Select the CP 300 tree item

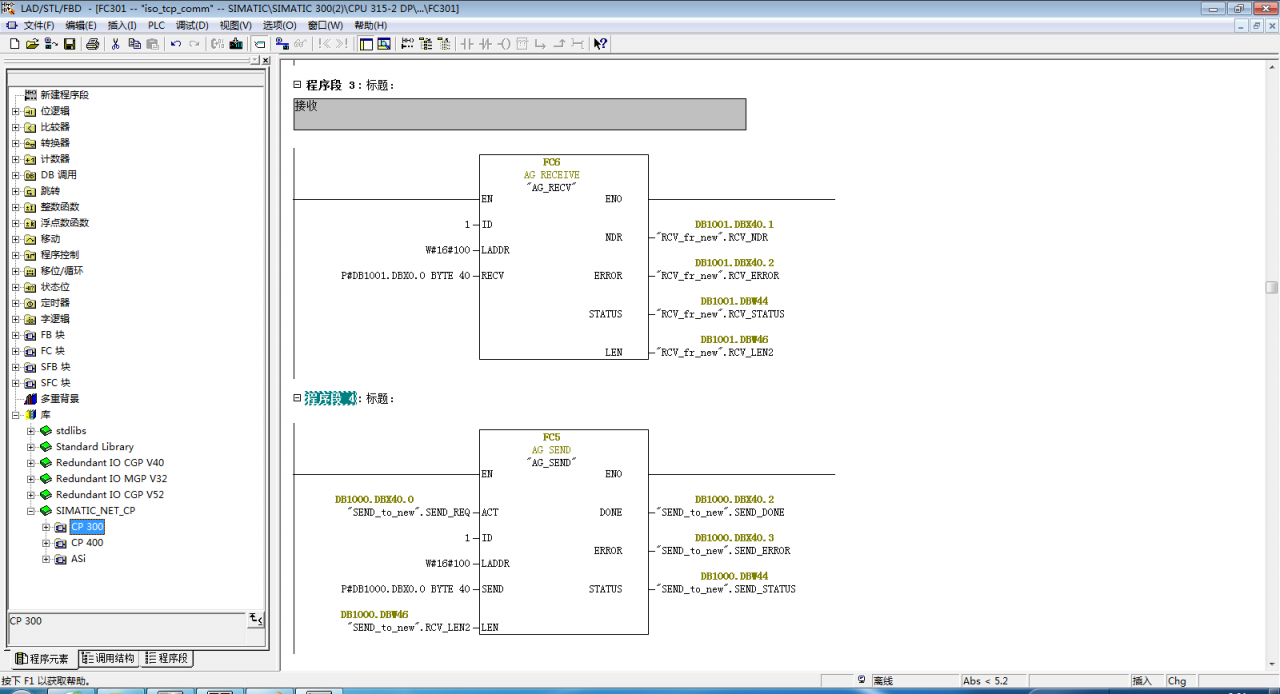click(87, 527)
